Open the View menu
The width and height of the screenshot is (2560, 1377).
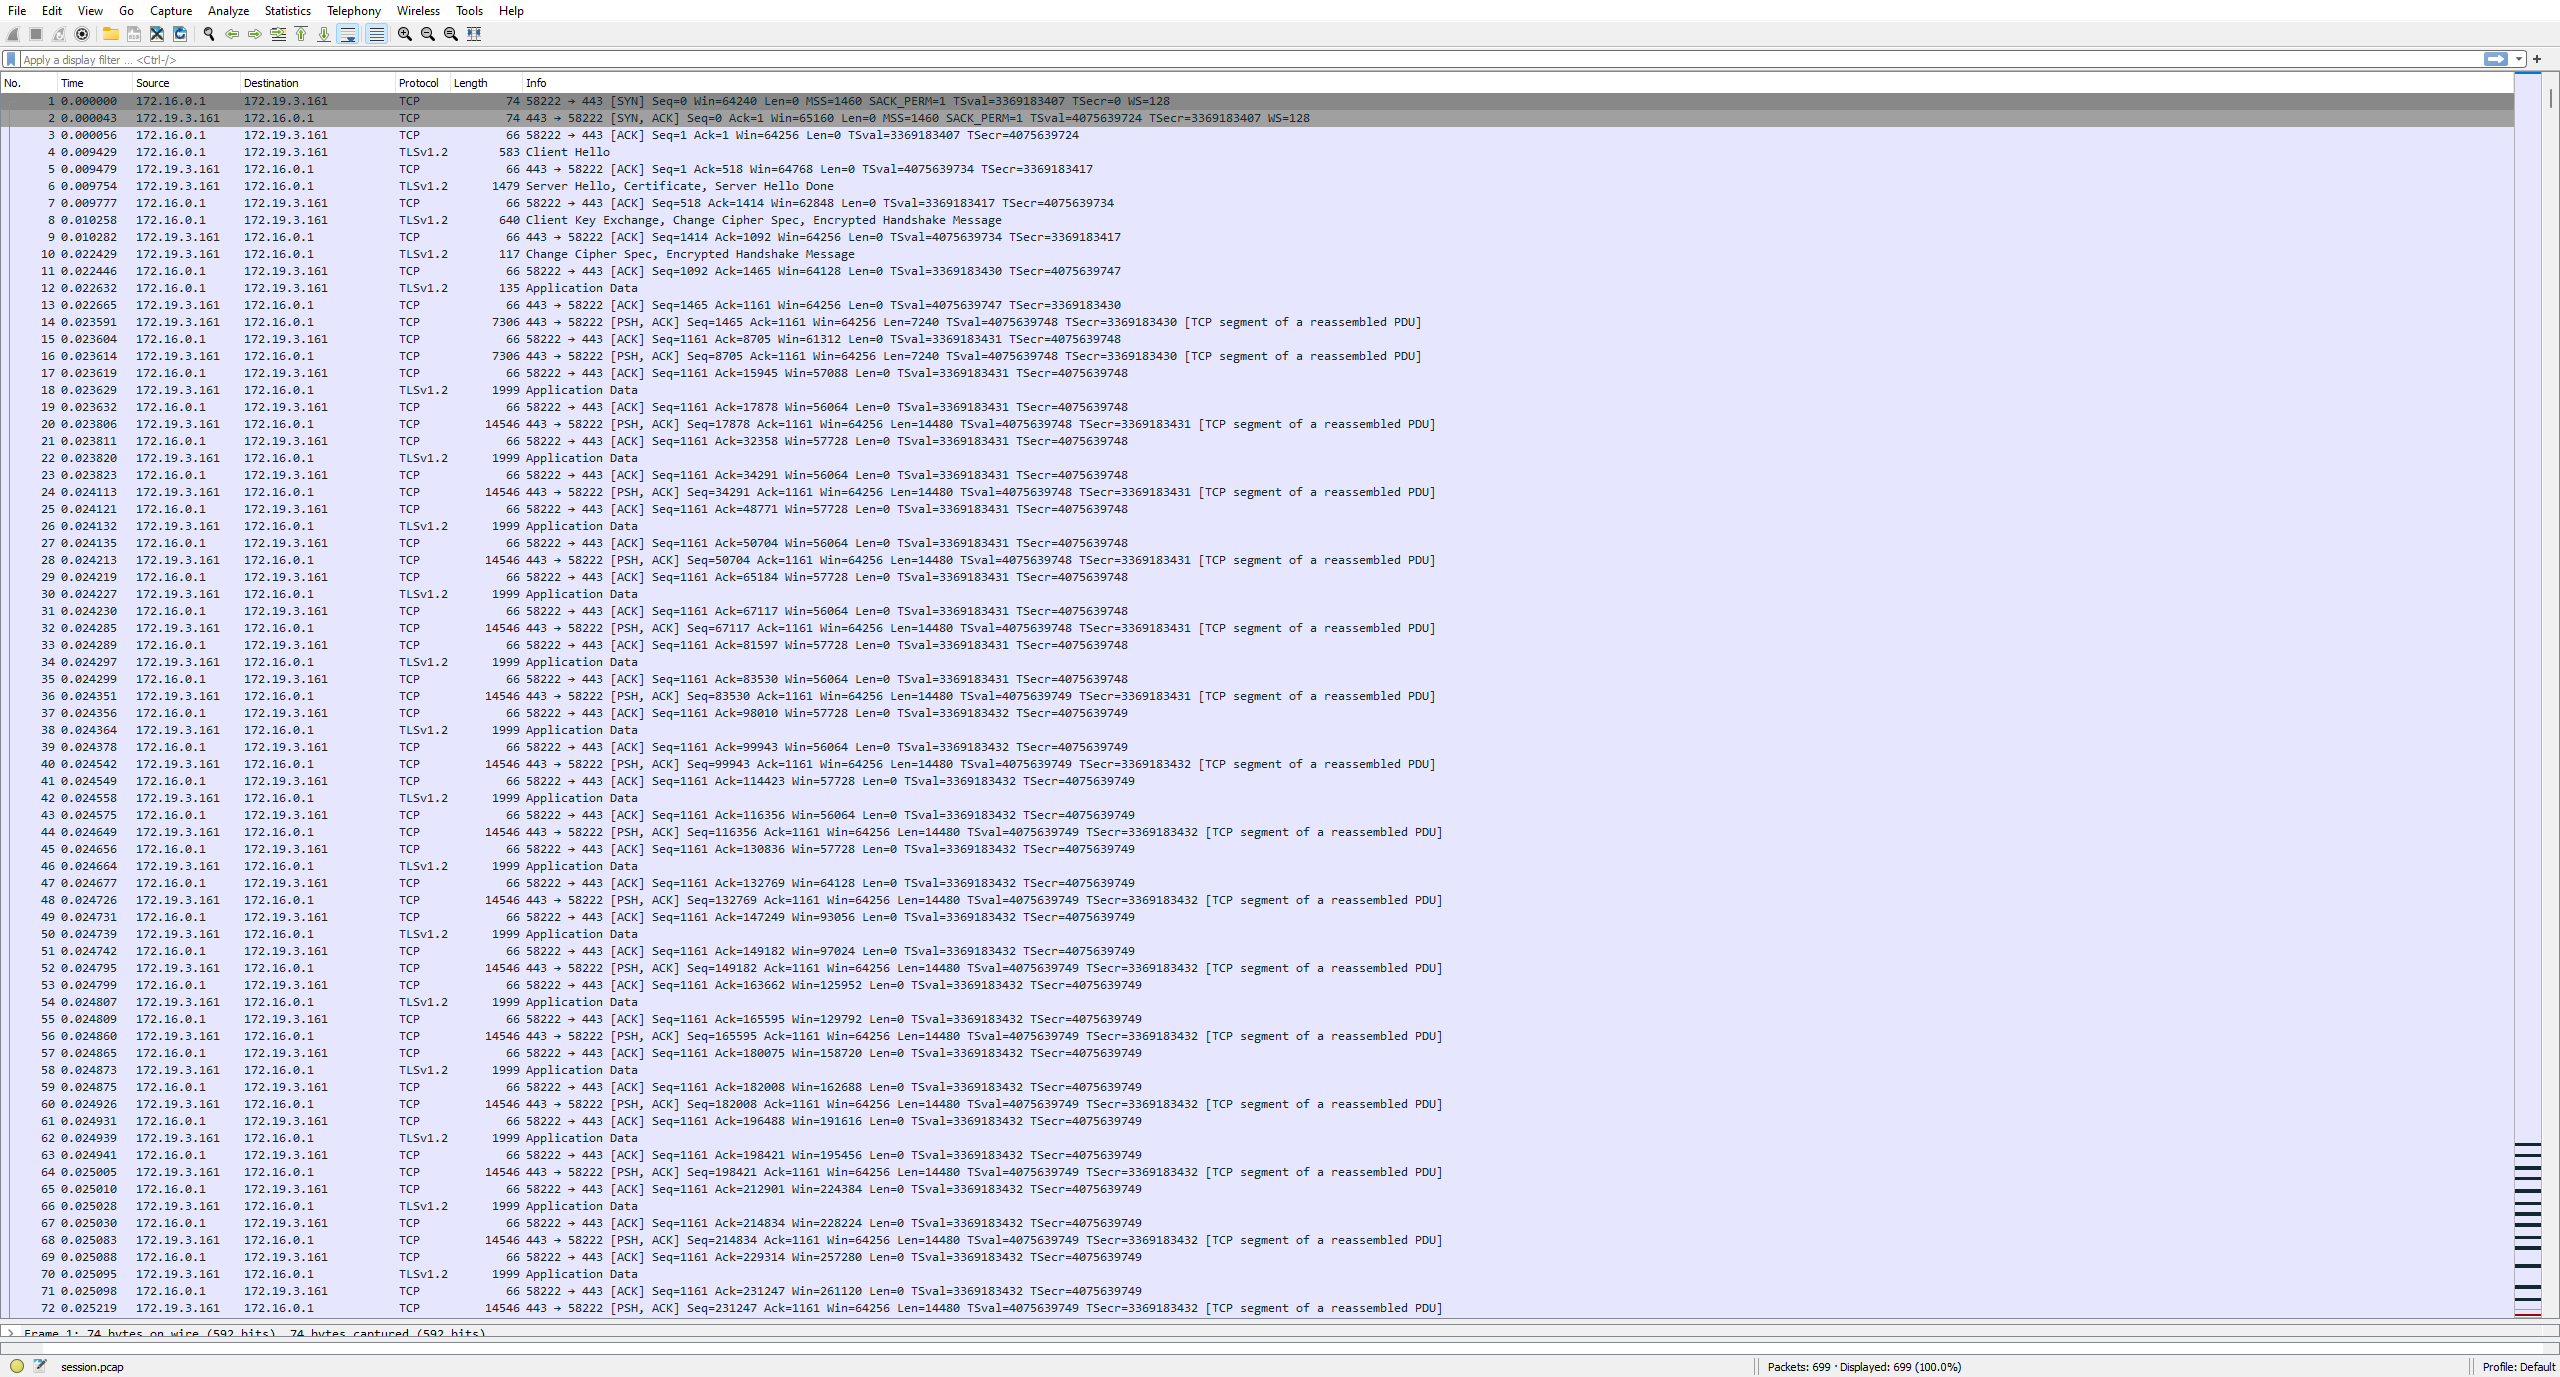click(90, 11)
